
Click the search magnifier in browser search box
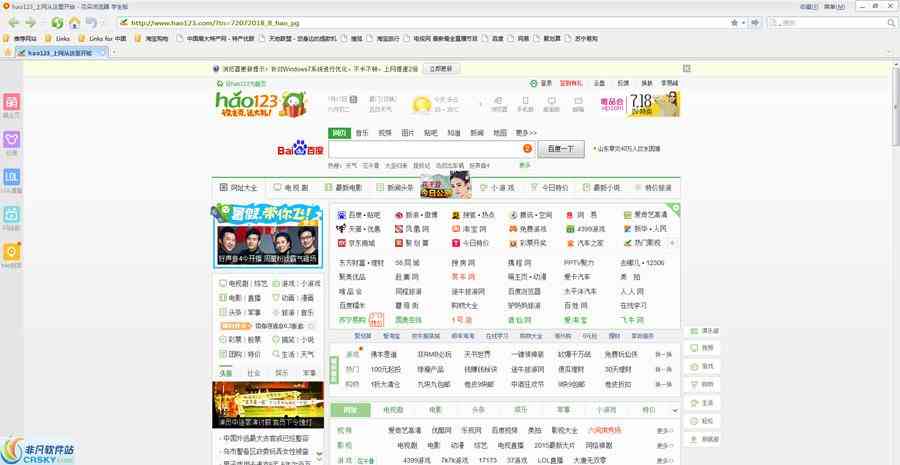pos(891,23)
